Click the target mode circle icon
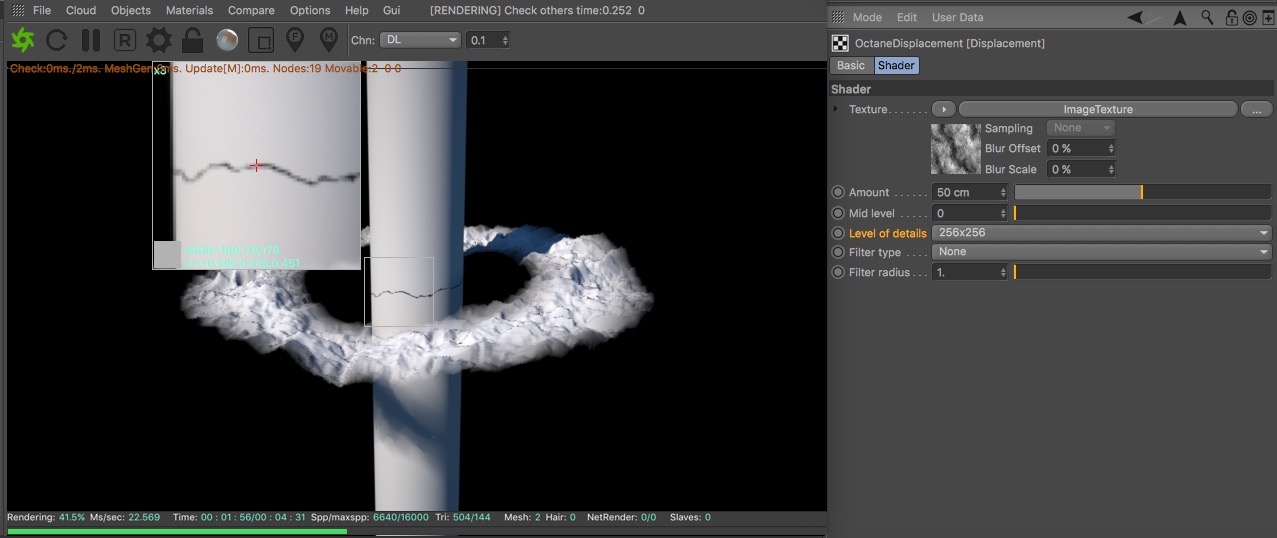This screenshot has width=1277, height=538. tap(1249, 17)
